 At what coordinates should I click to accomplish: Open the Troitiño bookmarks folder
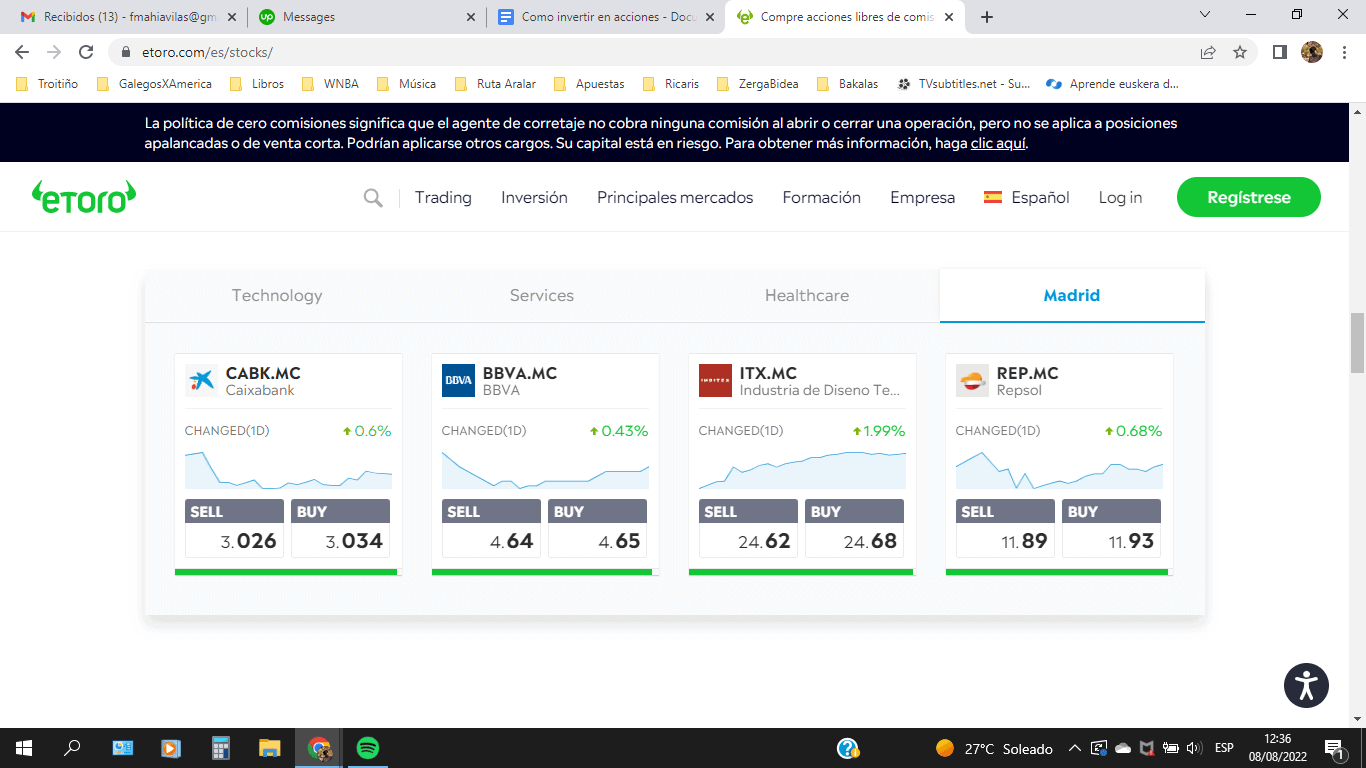click(x=46, y=84)
